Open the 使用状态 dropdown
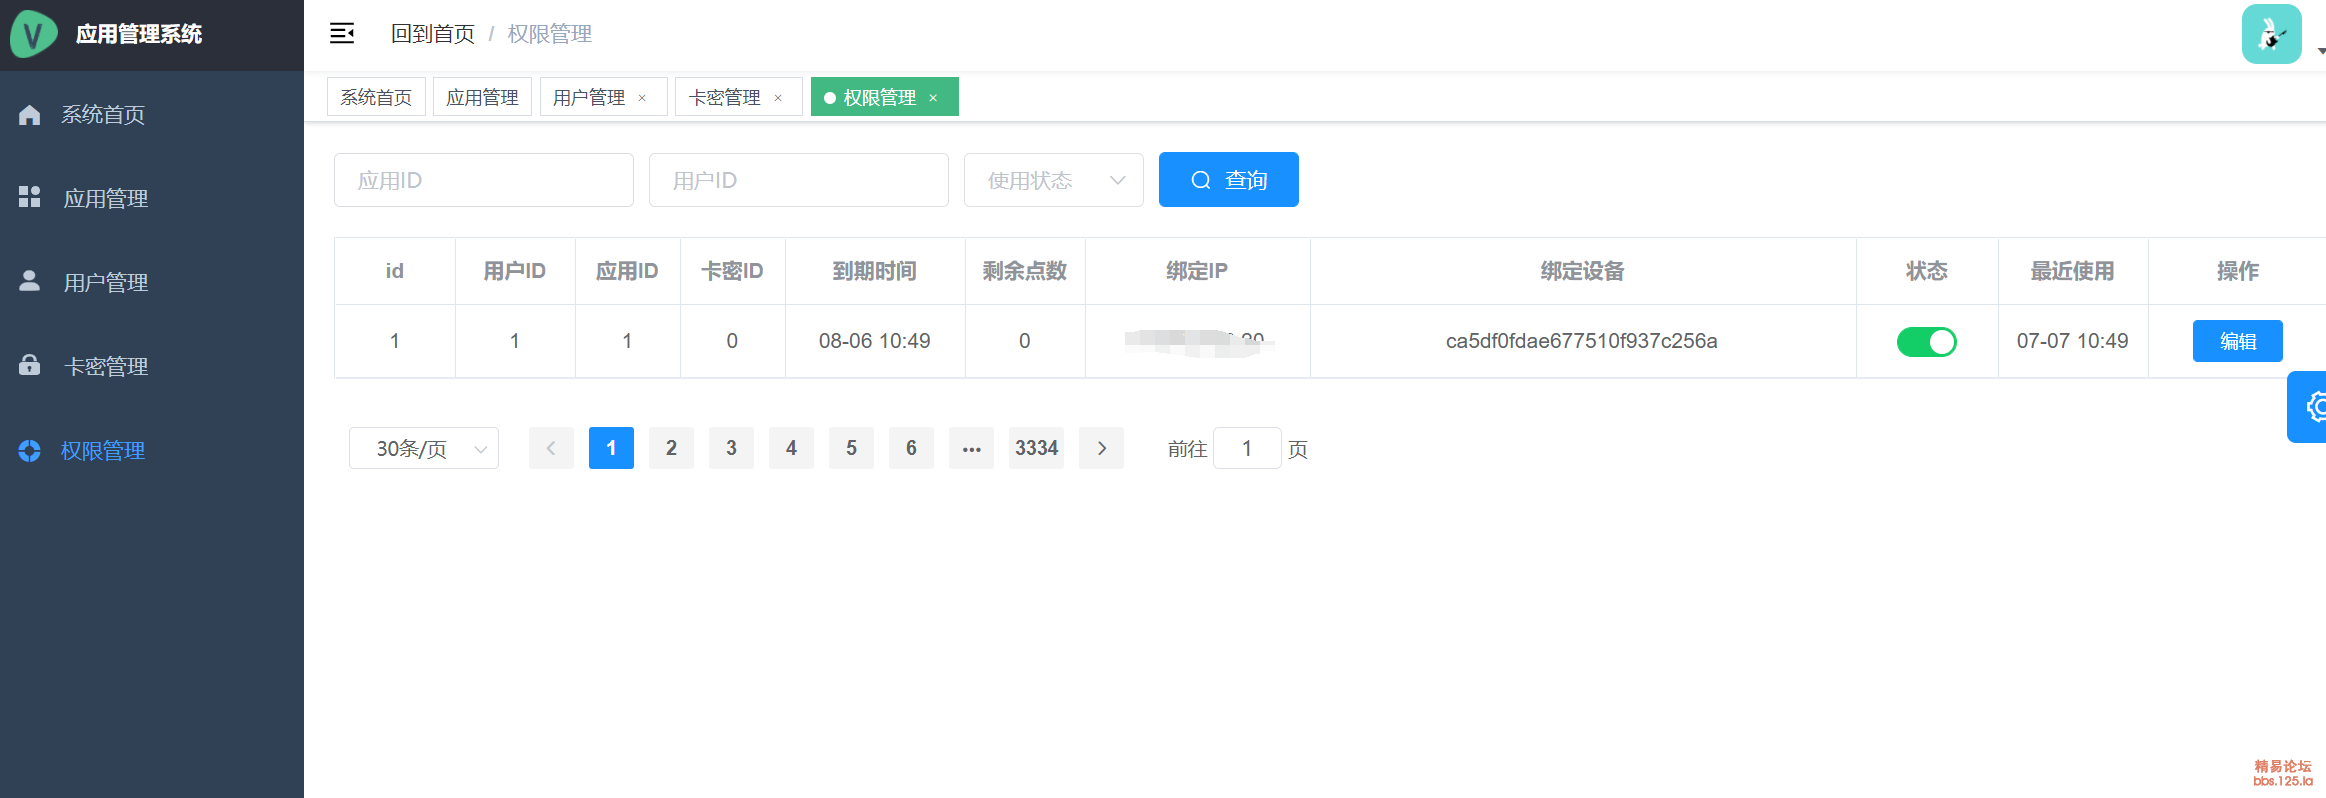This screenshot has height=798, width=2326. 1053,180
